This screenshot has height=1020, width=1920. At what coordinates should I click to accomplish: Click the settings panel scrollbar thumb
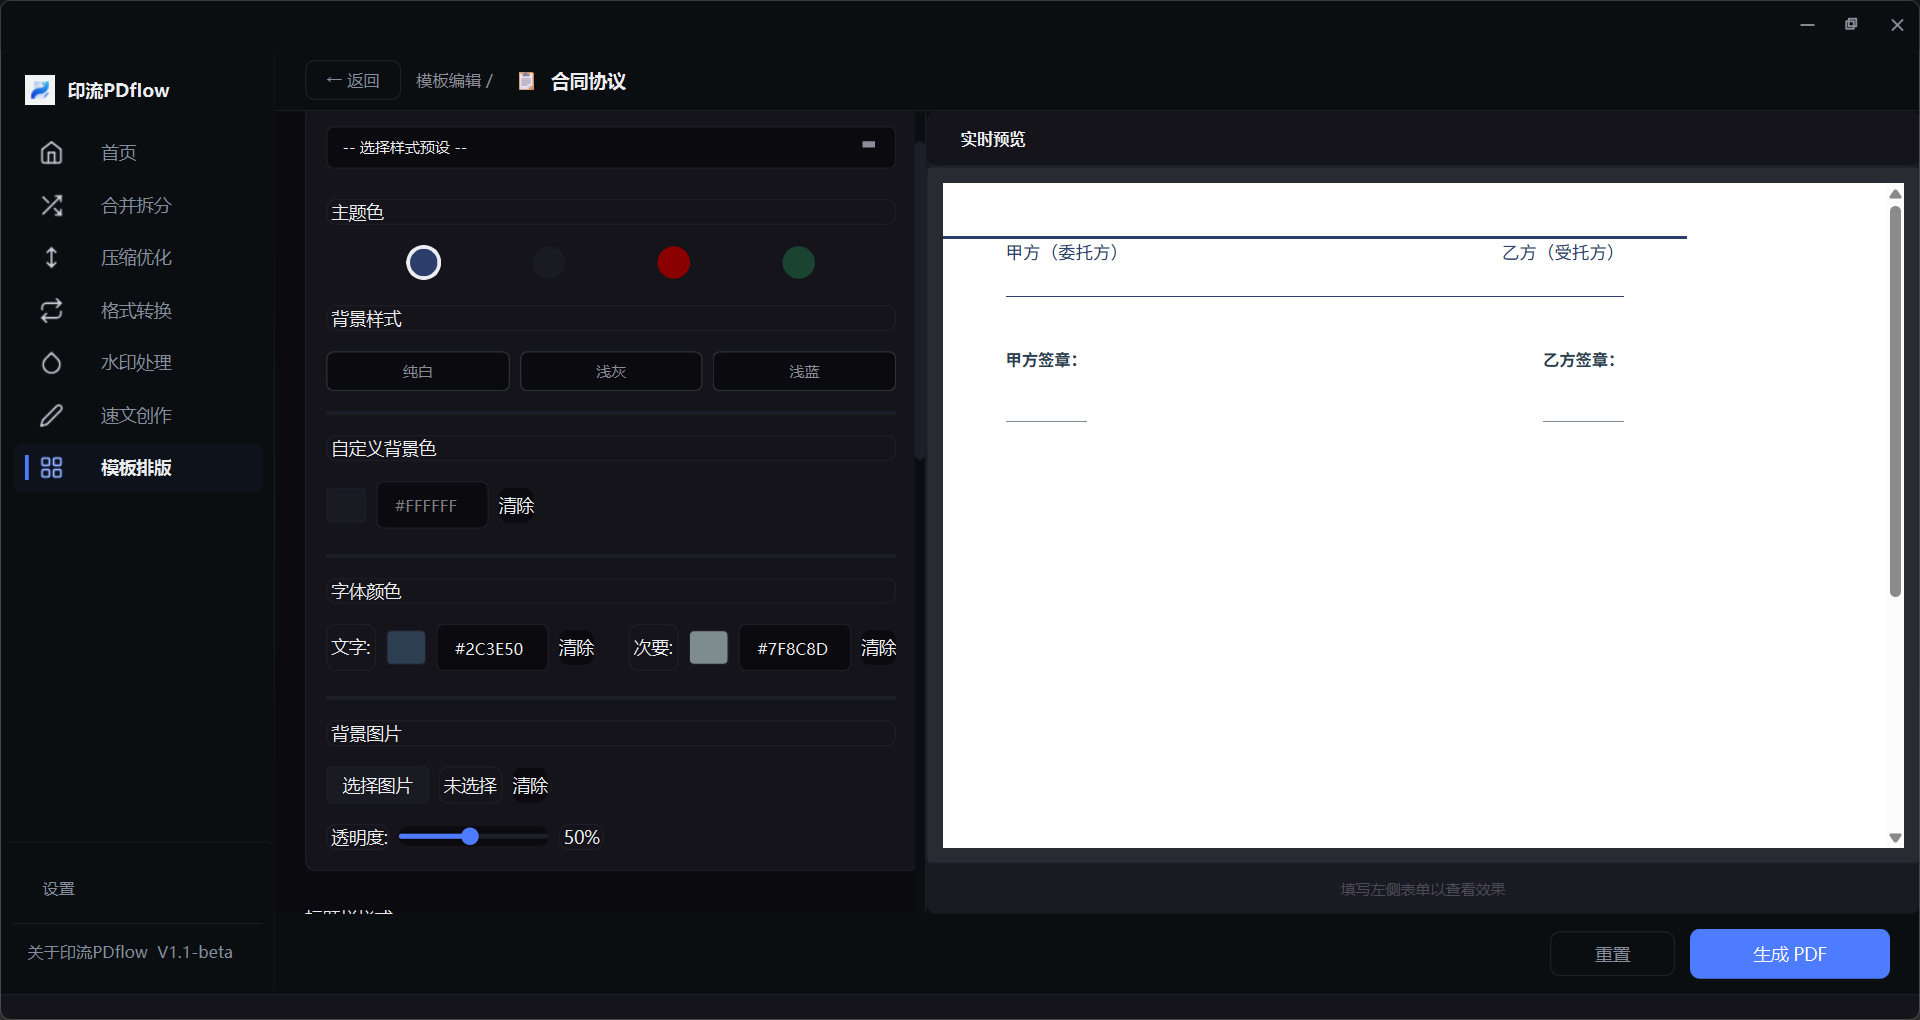(919, 300)
